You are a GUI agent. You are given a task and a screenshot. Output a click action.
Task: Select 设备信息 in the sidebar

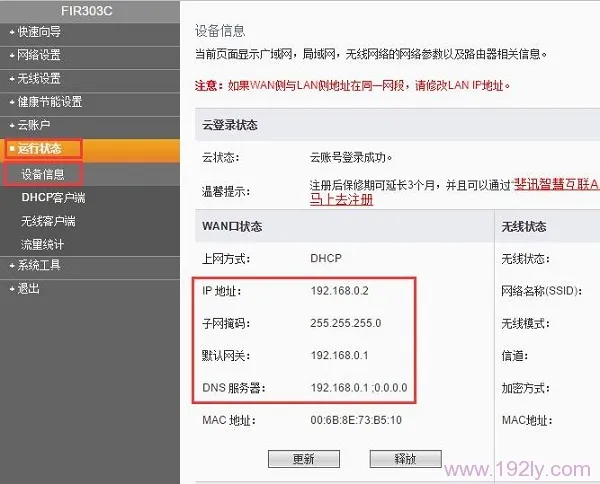click(43, 174)
